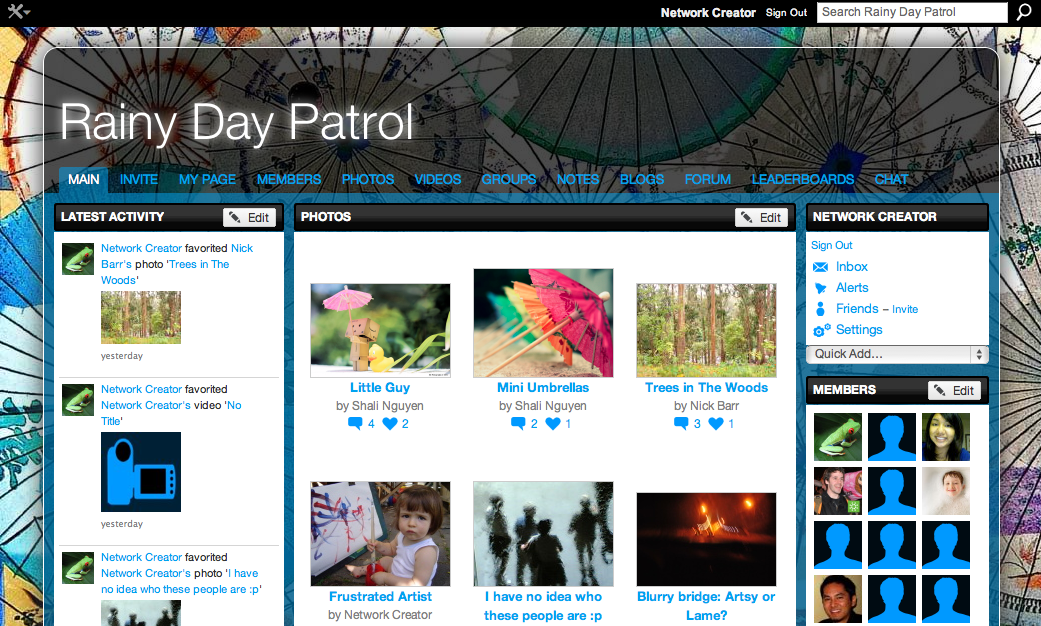Open the Little Guy photo title
Screen dimensions: 1041x626
380,388
